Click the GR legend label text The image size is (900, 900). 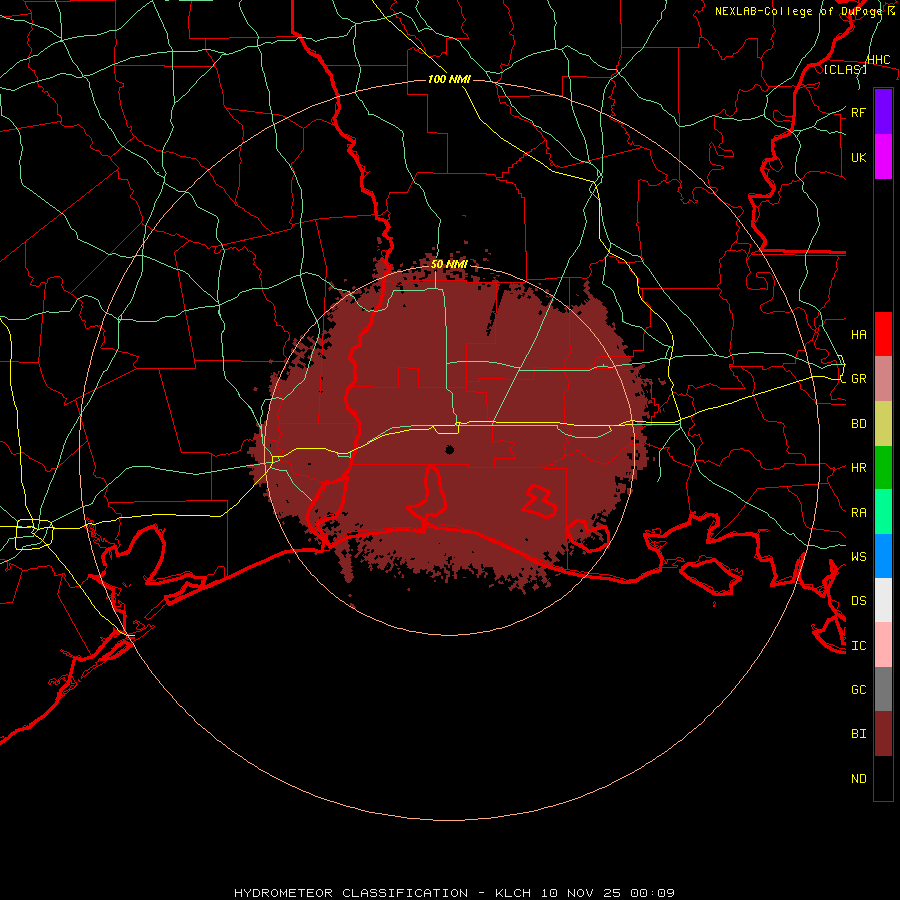[x=859, y=379]
